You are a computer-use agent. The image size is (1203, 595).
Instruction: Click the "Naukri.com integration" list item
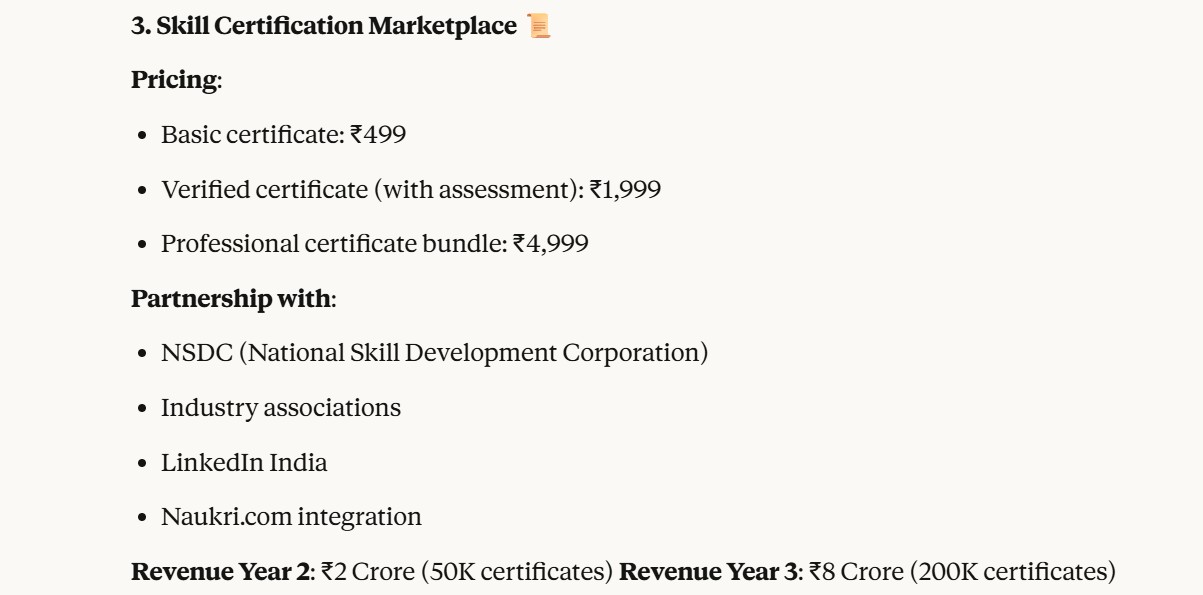tap(291, 517)
